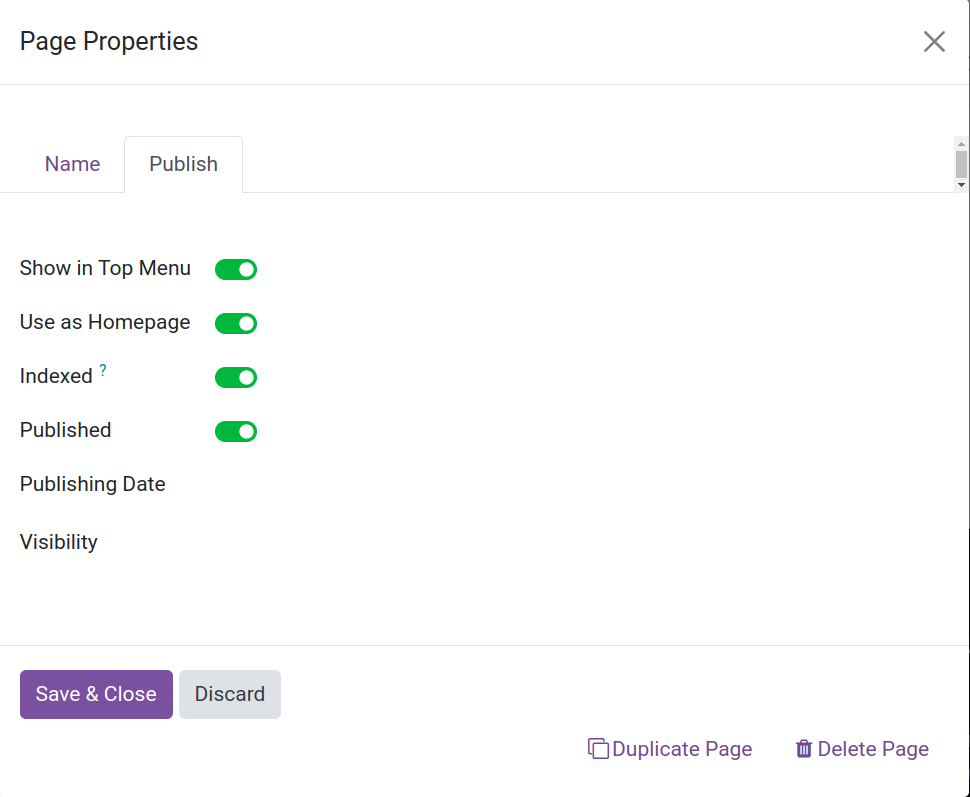Image resolution: width=970 pixels, height=797 pixels.
Task: Click the Show in Top Menu label
Action: pos(105,268)
